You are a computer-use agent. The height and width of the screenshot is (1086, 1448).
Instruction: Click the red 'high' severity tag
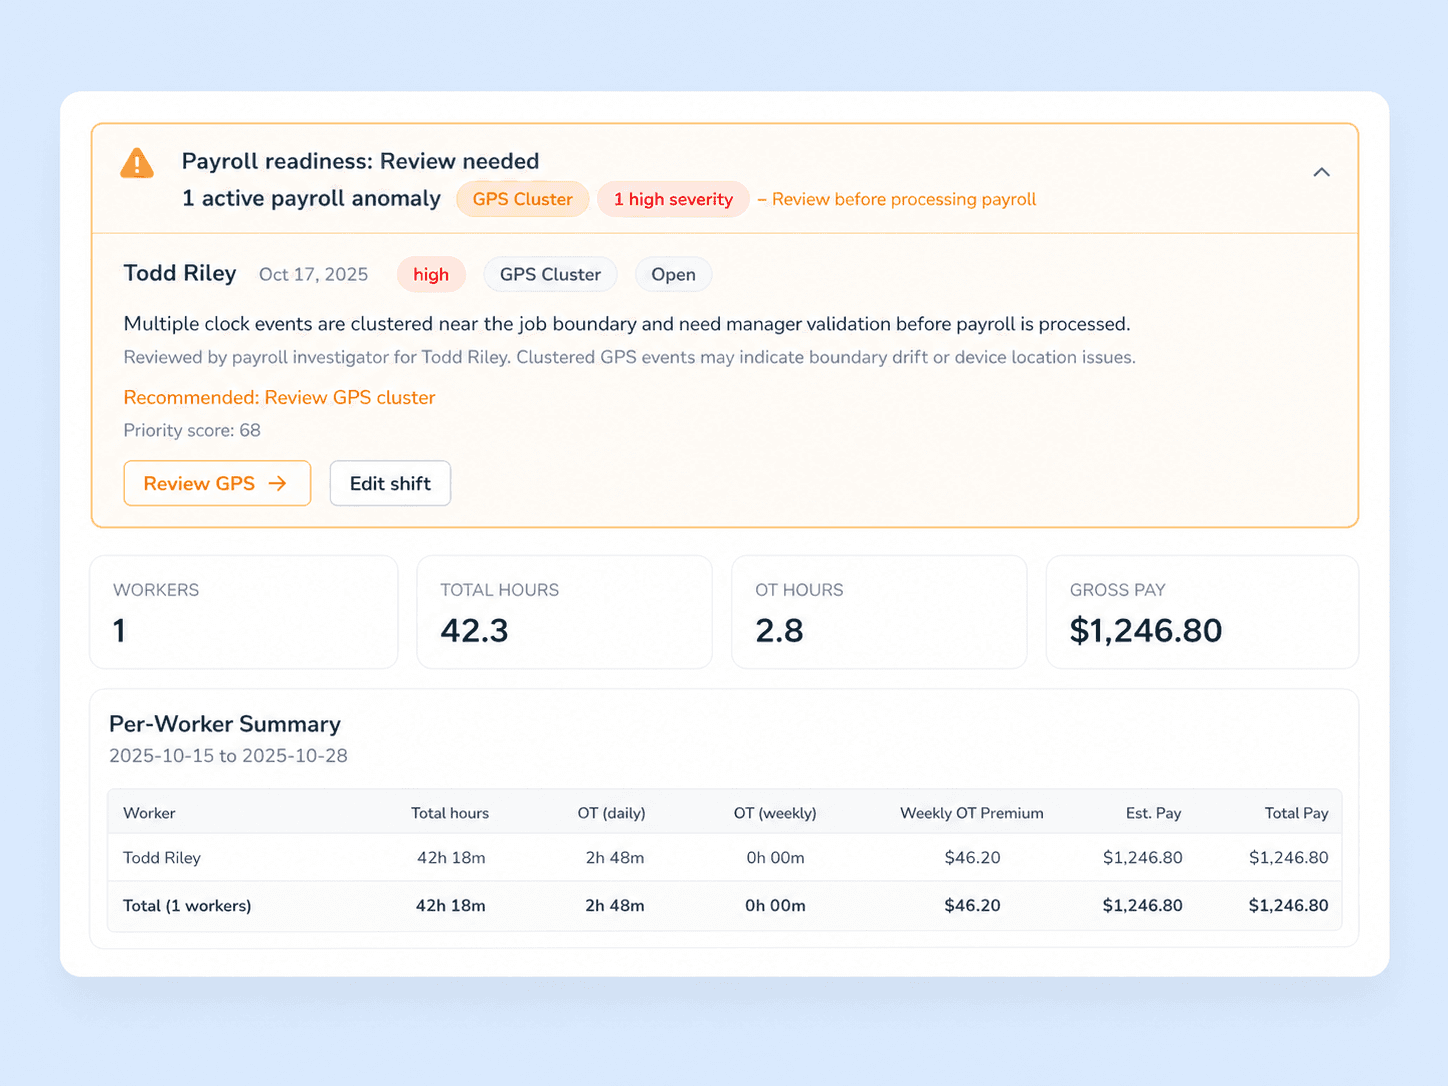(431, 274)
